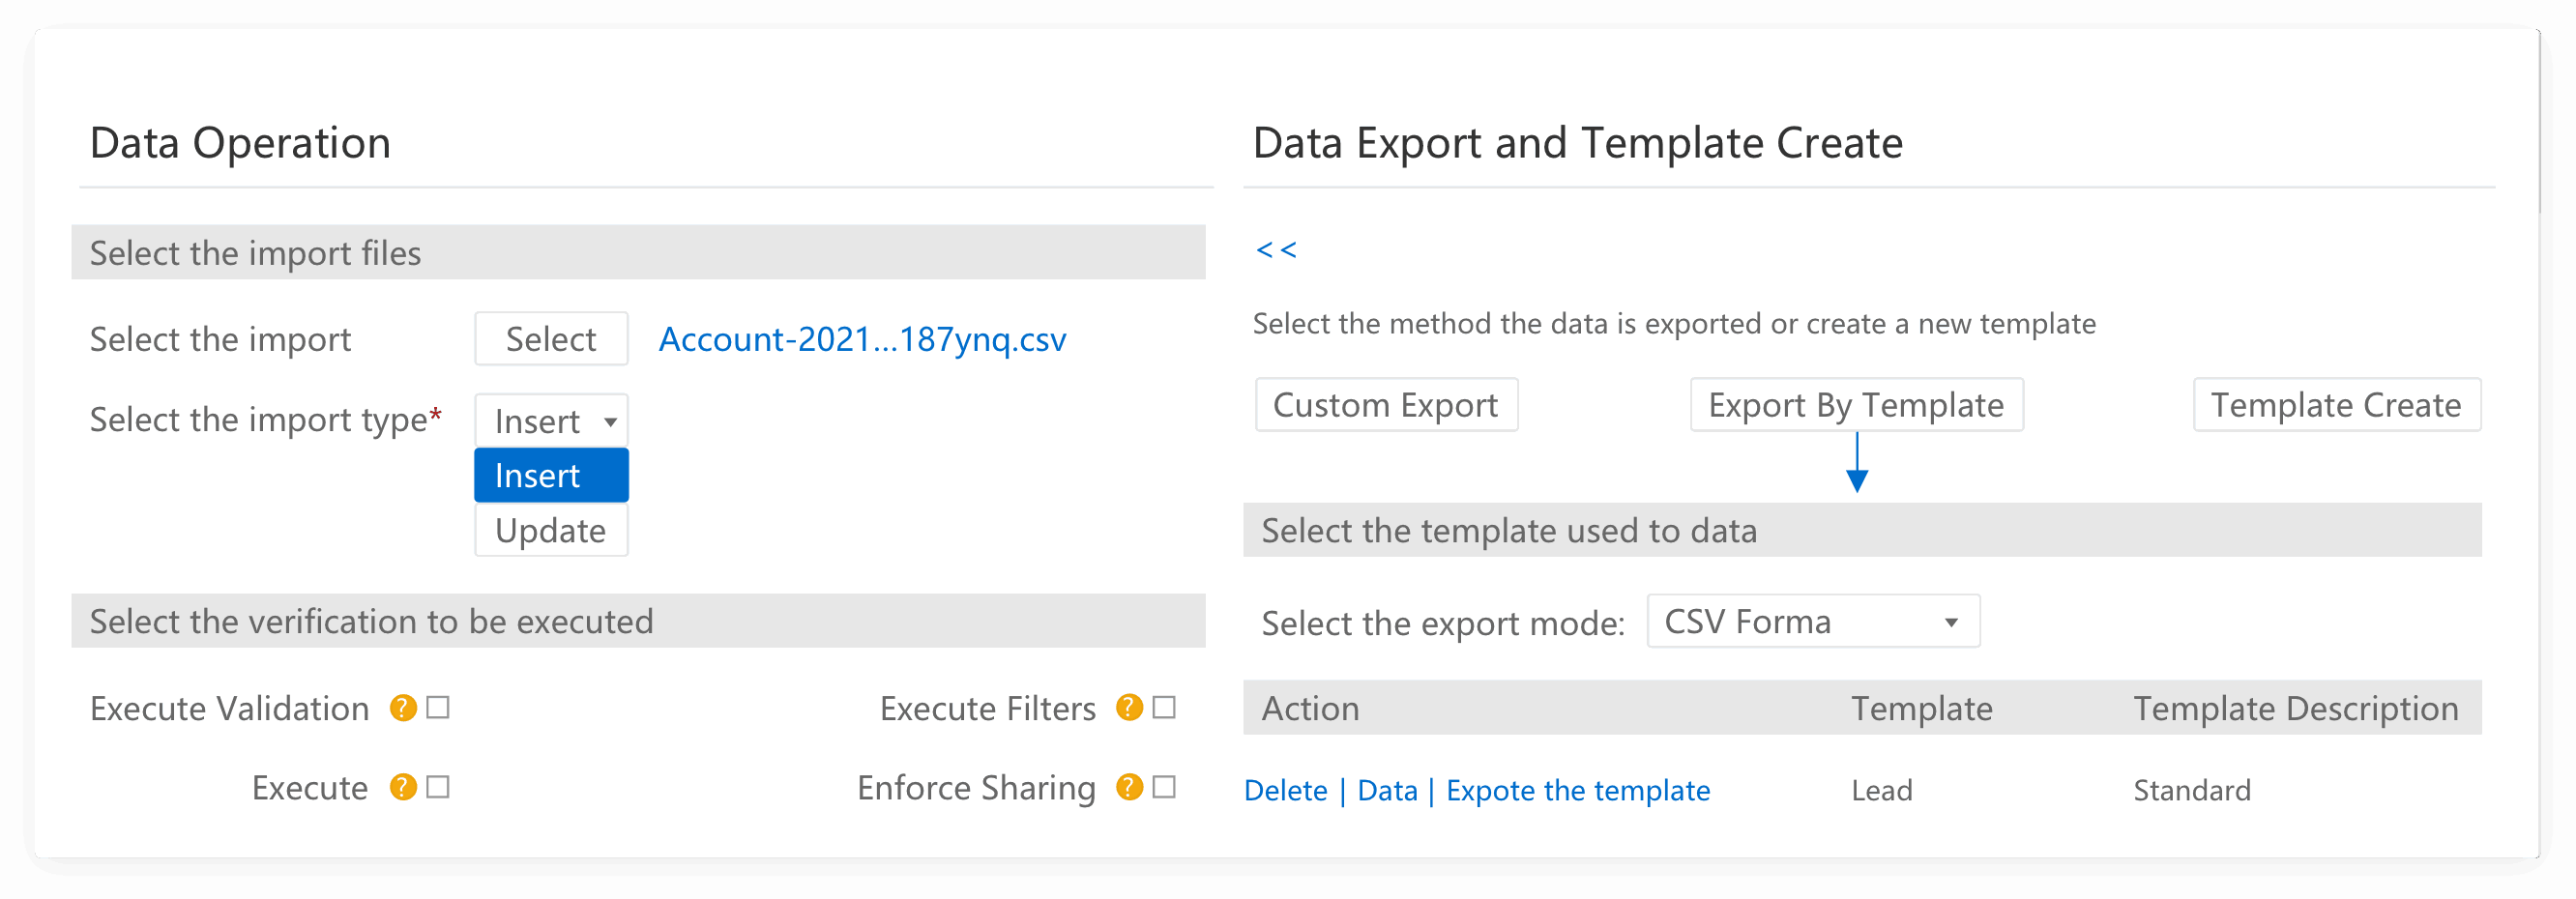Check the Enforce Sharing checkbox
Image resolution: width=2576 pixels, height=899 pixels.
click(x=1164, y=787)
